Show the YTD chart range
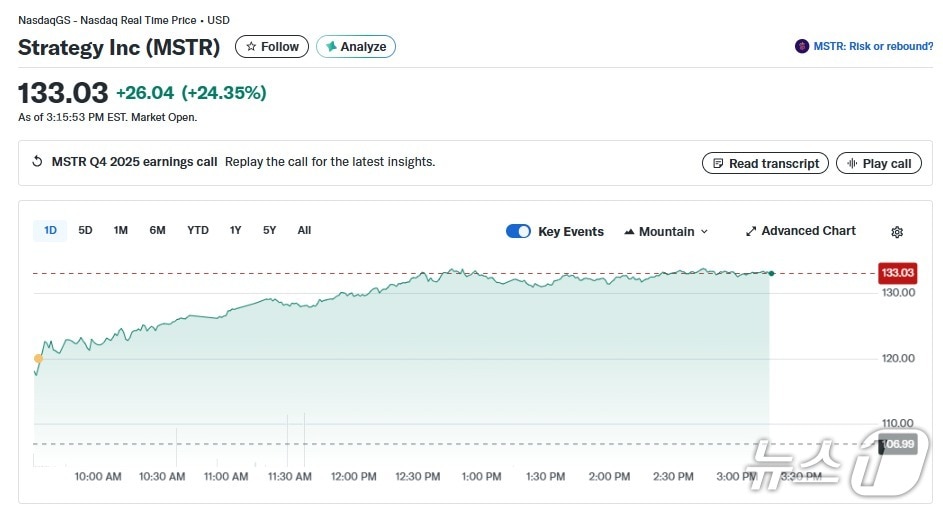This screenshot has height=510, width=943. [198, 231]
